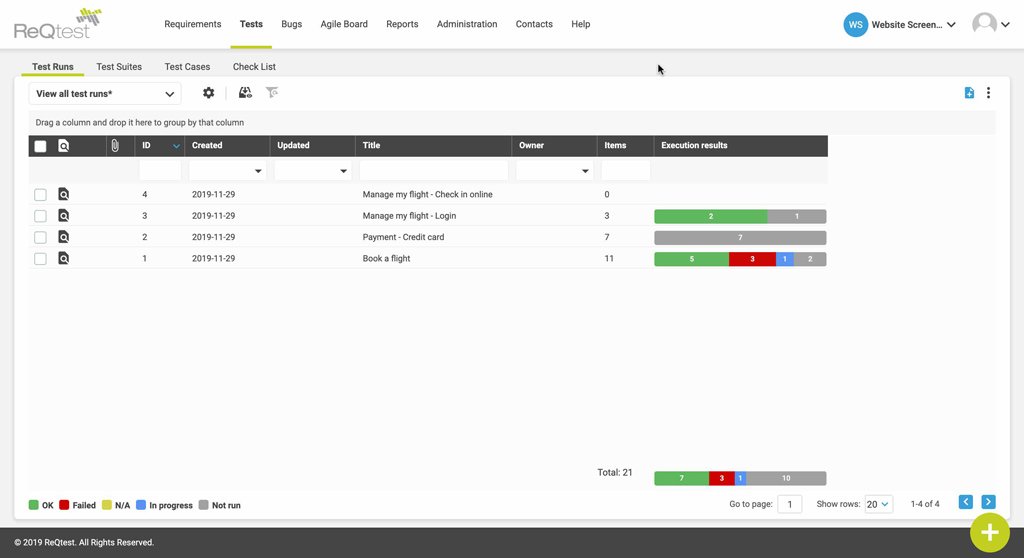Sort by the Updated column header
Screen dimensions: 1024x558
(x=293, y=146)
